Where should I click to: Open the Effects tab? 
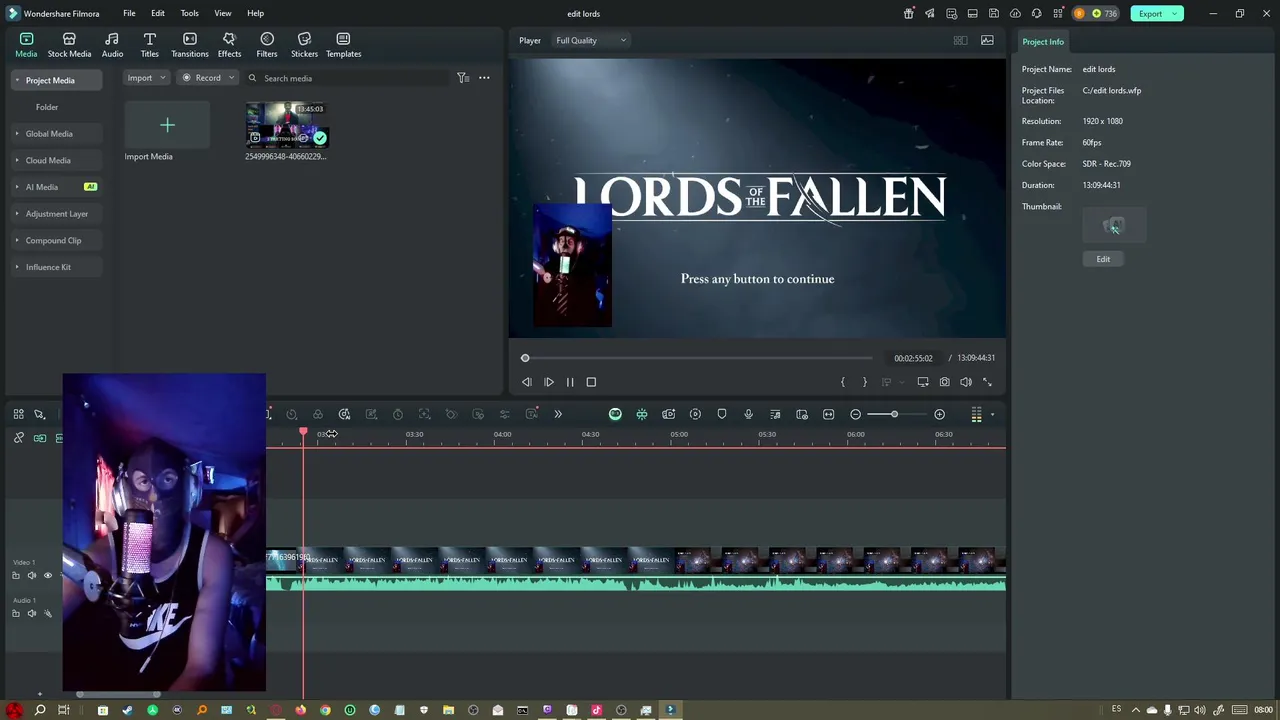(x=229, y=46)
